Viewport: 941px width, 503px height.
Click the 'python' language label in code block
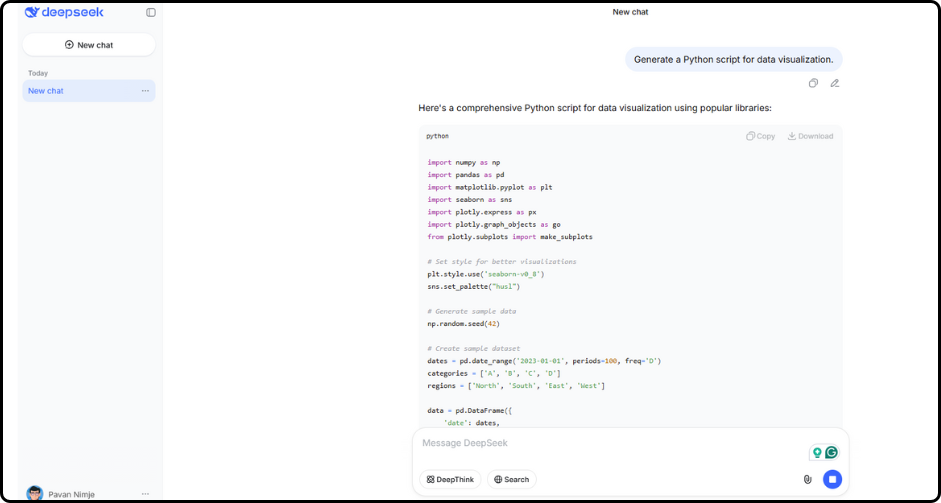pos(437,136)
